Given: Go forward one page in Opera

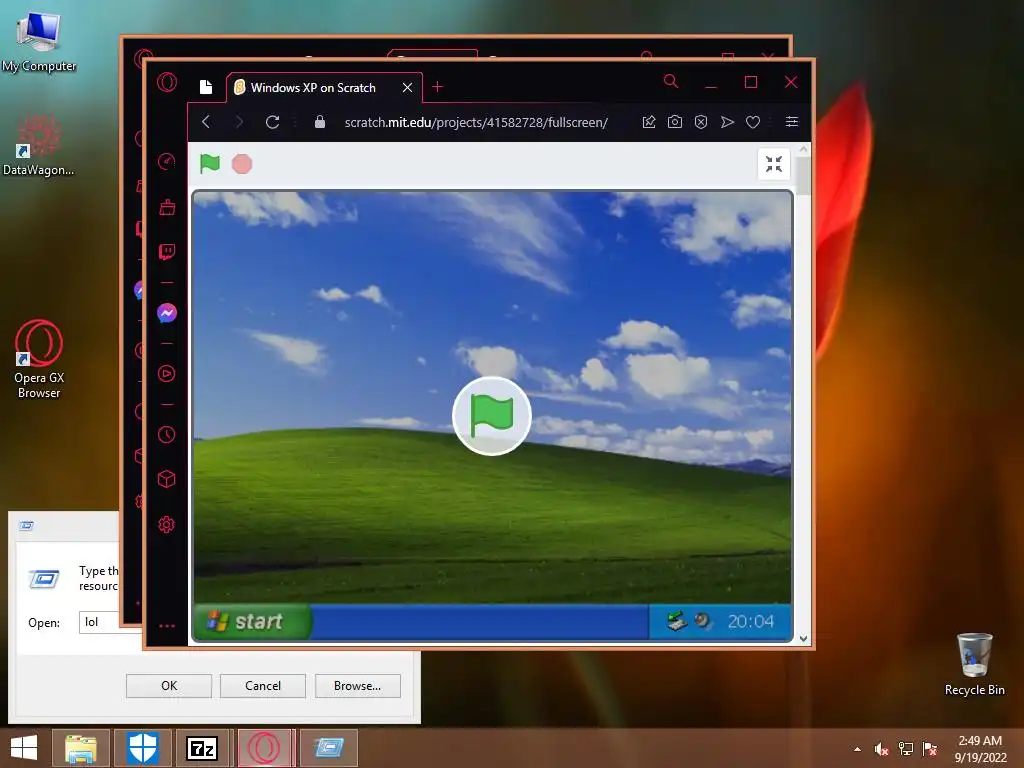Looking at the screenshot, I should tap(239, 122).
